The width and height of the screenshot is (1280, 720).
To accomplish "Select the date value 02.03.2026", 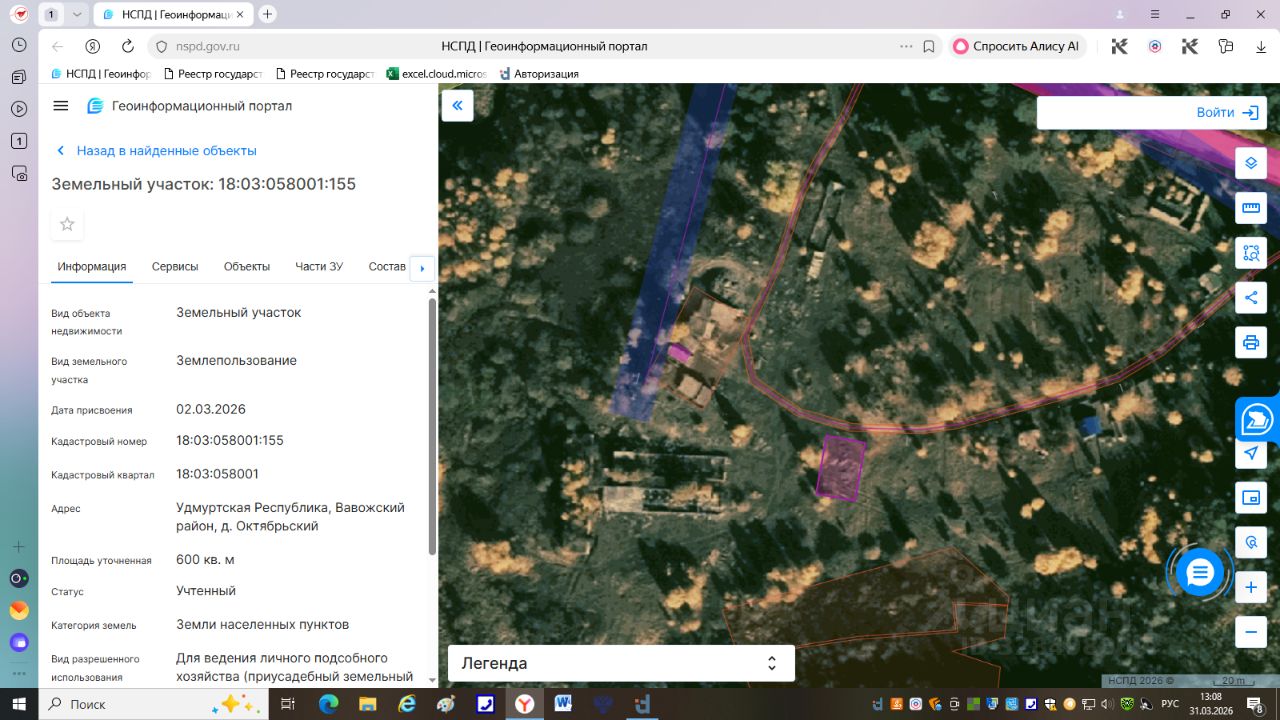I will coord(211,409).
